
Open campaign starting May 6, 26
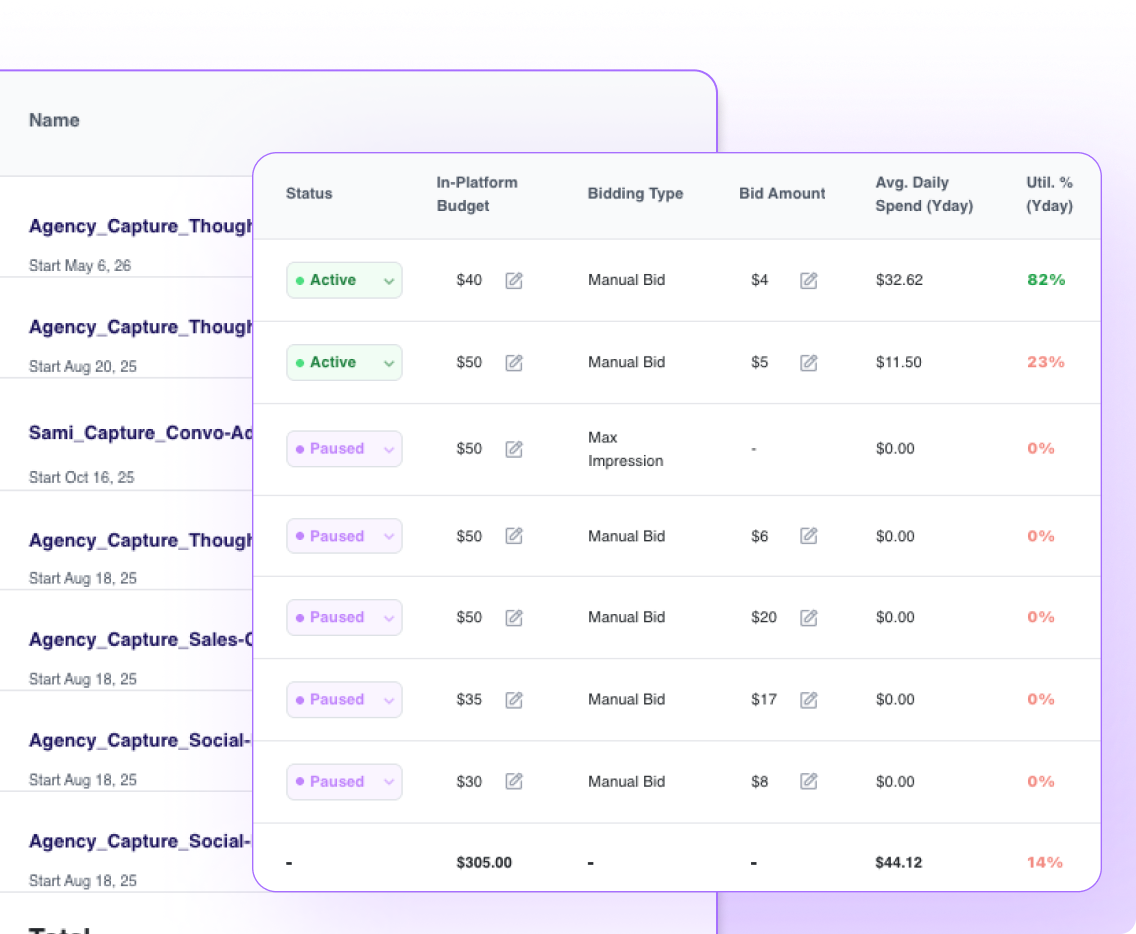pyautogui.click(x=140, y=226)
